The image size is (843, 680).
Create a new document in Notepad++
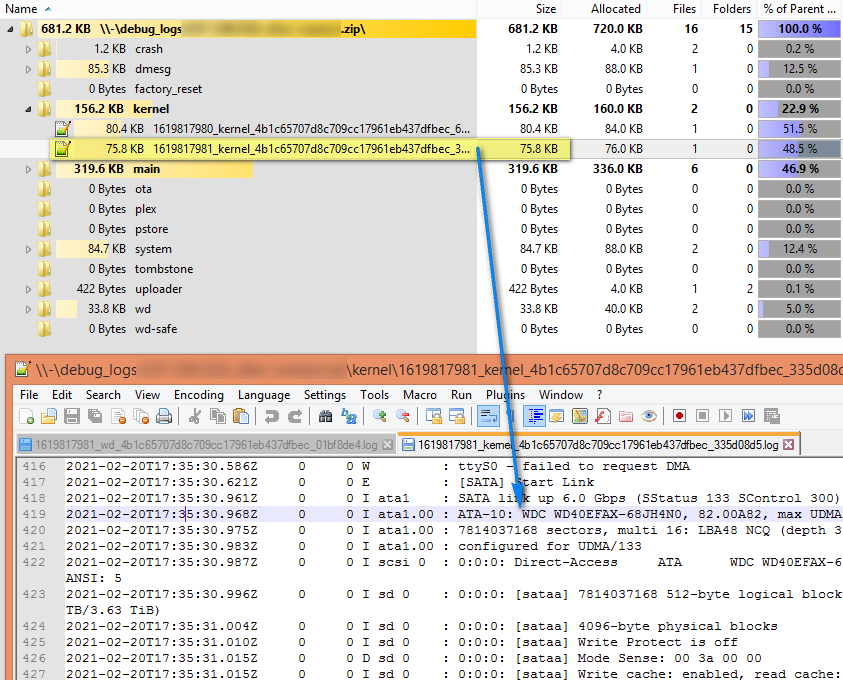click(x=26, y=416)
